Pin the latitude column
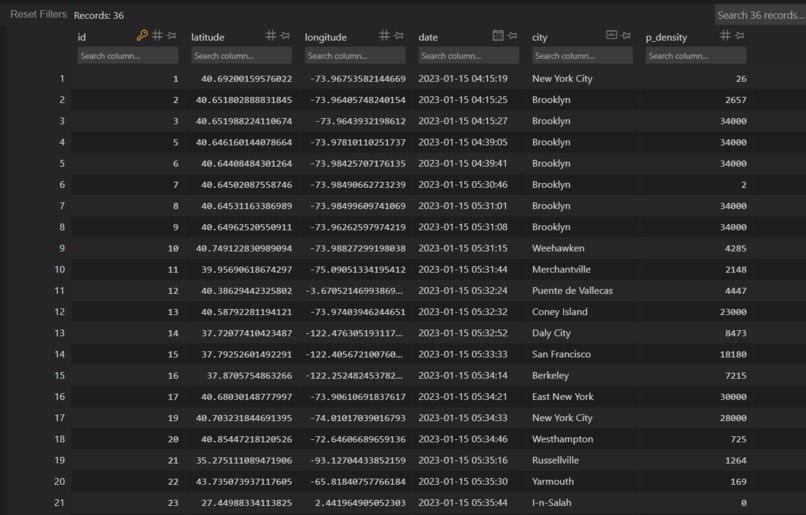 [285, 35]
